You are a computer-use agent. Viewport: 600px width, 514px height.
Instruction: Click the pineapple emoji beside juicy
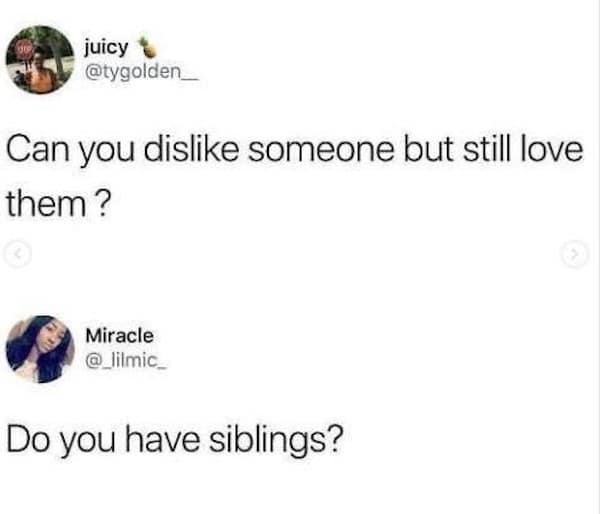147,47
